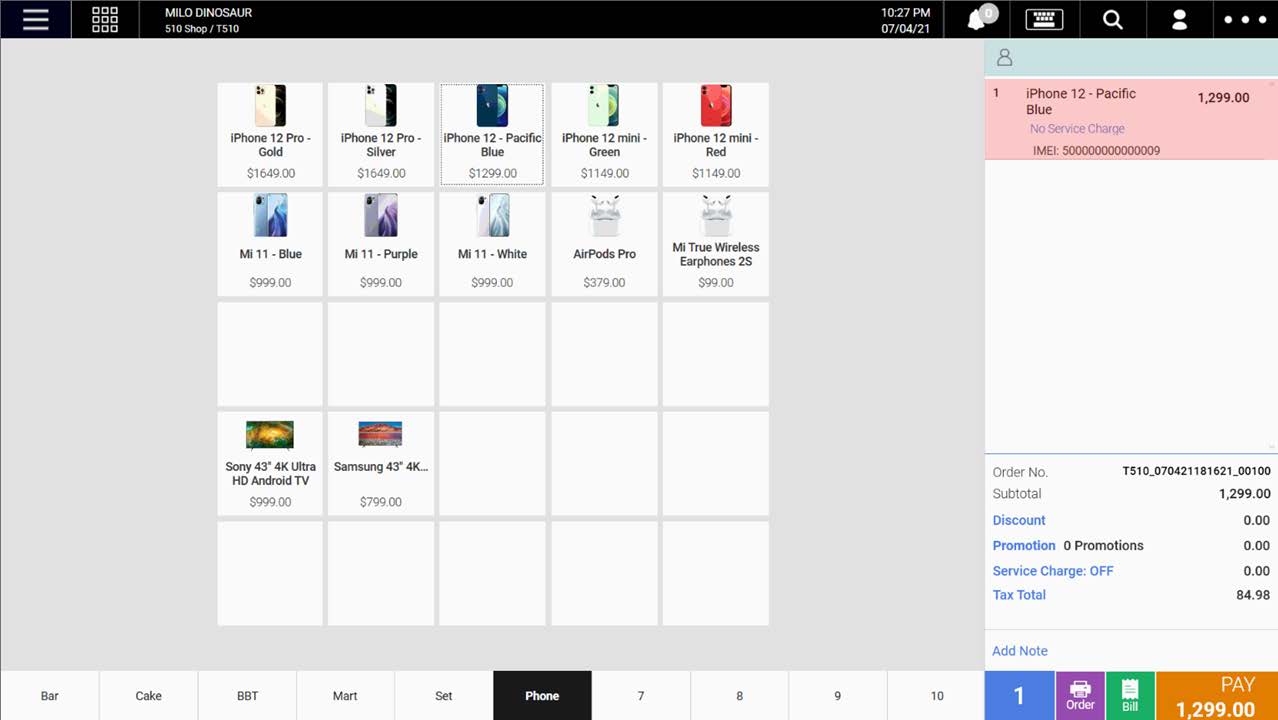Click the 10:27 PM date and time display
The image size is (1278, 720).
click(905, 20)
